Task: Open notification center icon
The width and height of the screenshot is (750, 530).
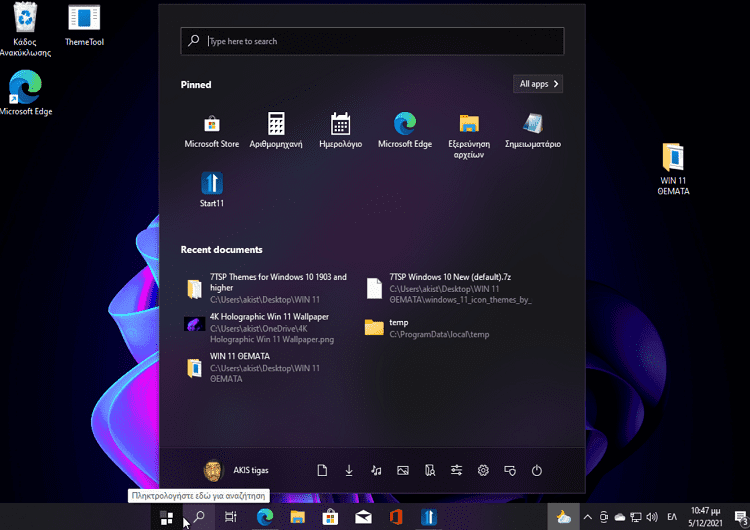Action: point(740,517)
